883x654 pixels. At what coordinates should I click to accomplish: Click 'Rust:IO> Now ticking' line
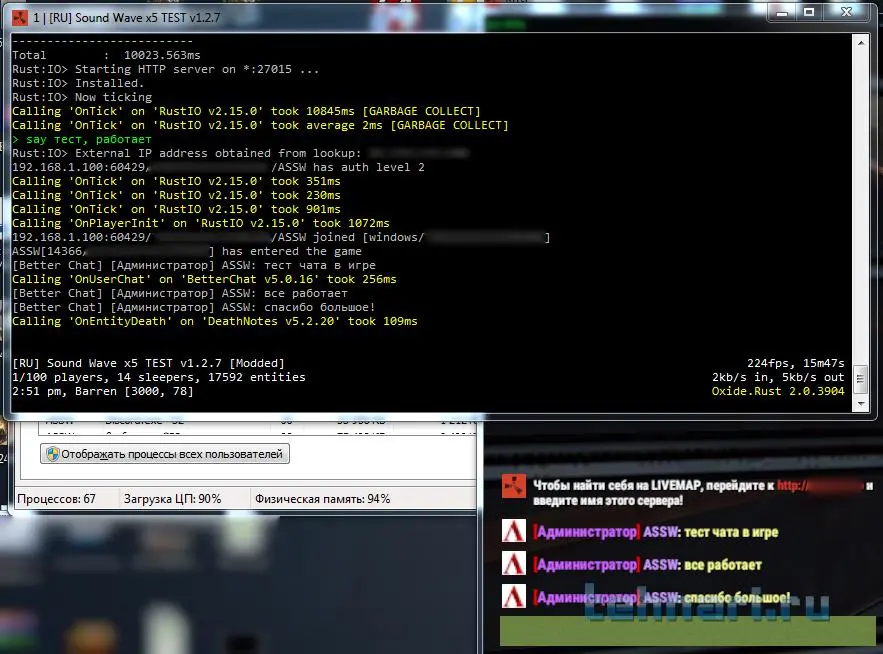click(x=82, y=97)
